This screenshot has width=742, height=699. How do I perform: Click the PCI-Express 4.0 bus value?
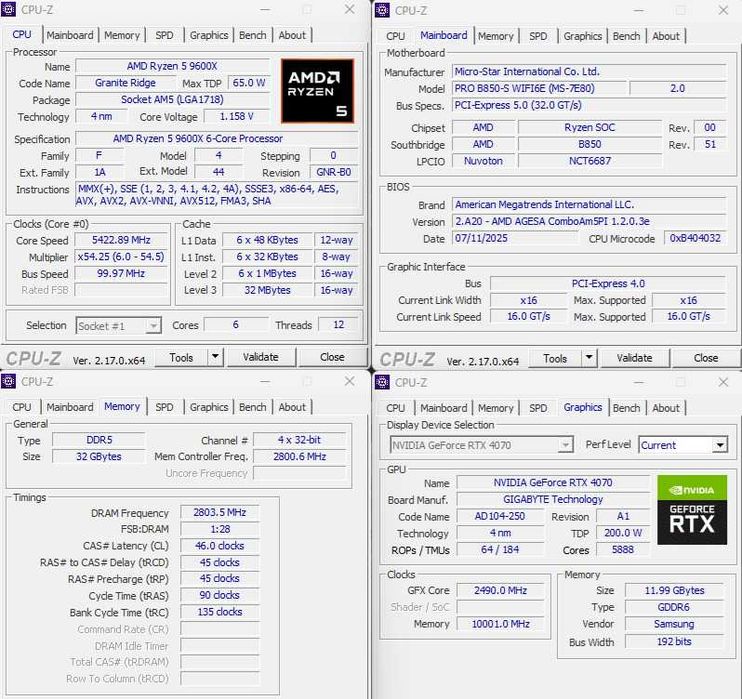pos(608,283)
